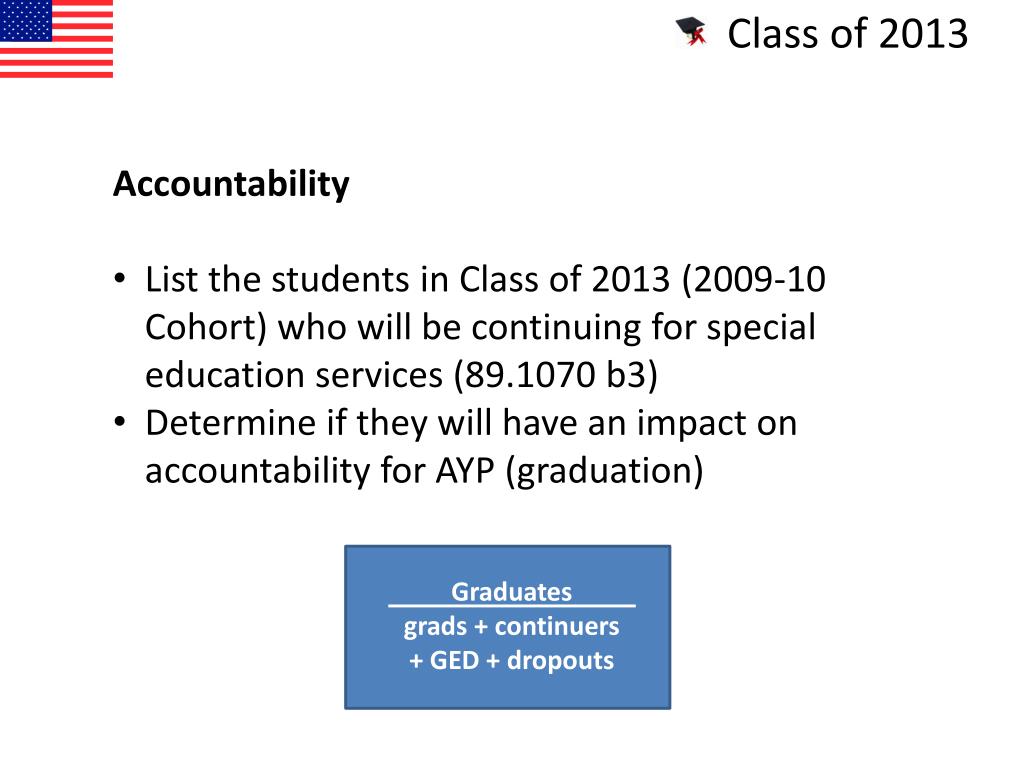
Task: Click the fraction line under Graduates
Action: [x=511, y=606]
